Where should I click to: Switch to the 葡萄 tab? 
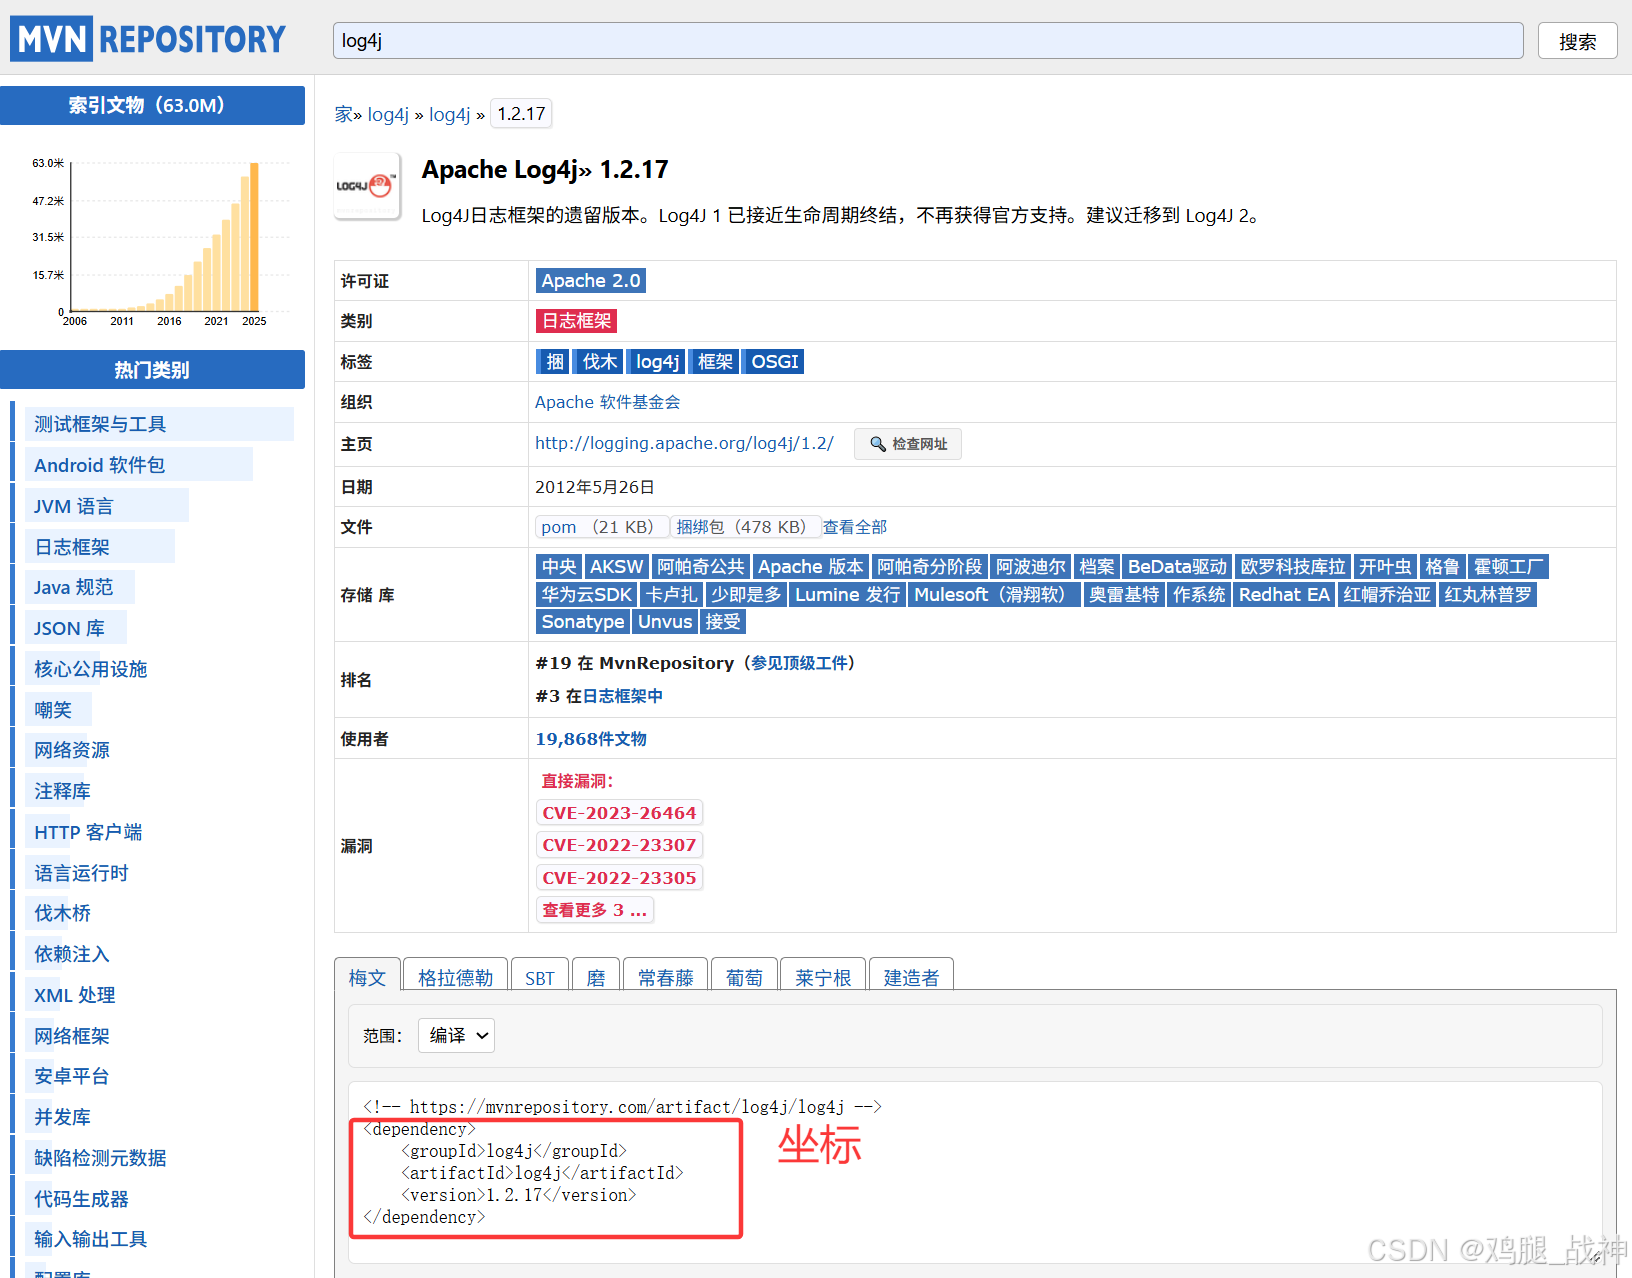(x=744, y=977)
